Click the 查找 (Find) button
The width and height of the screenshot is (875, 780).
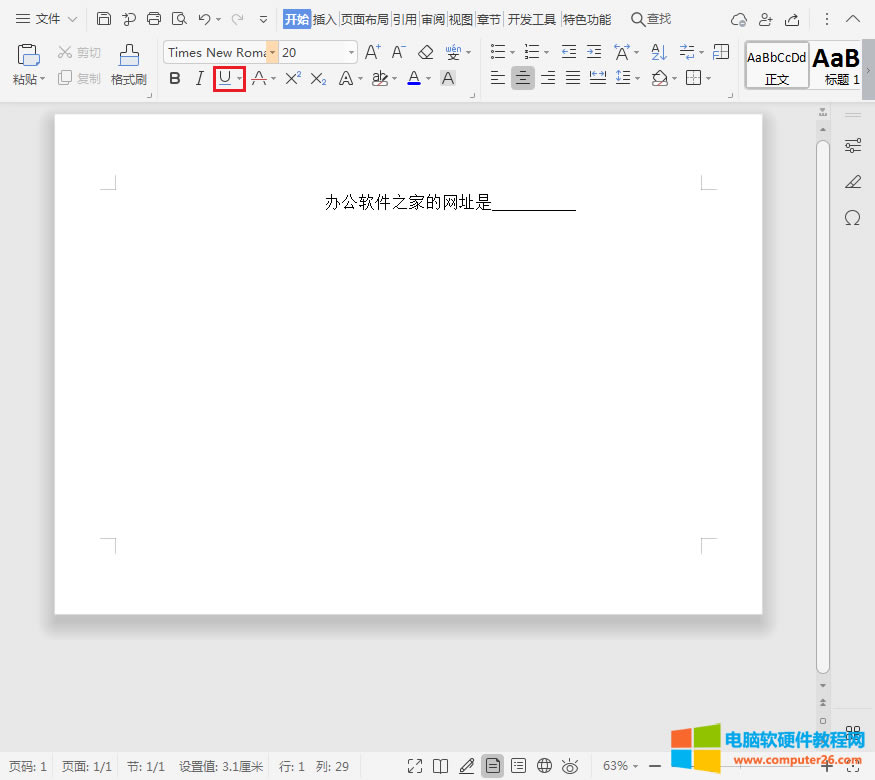tap(652, 18)
